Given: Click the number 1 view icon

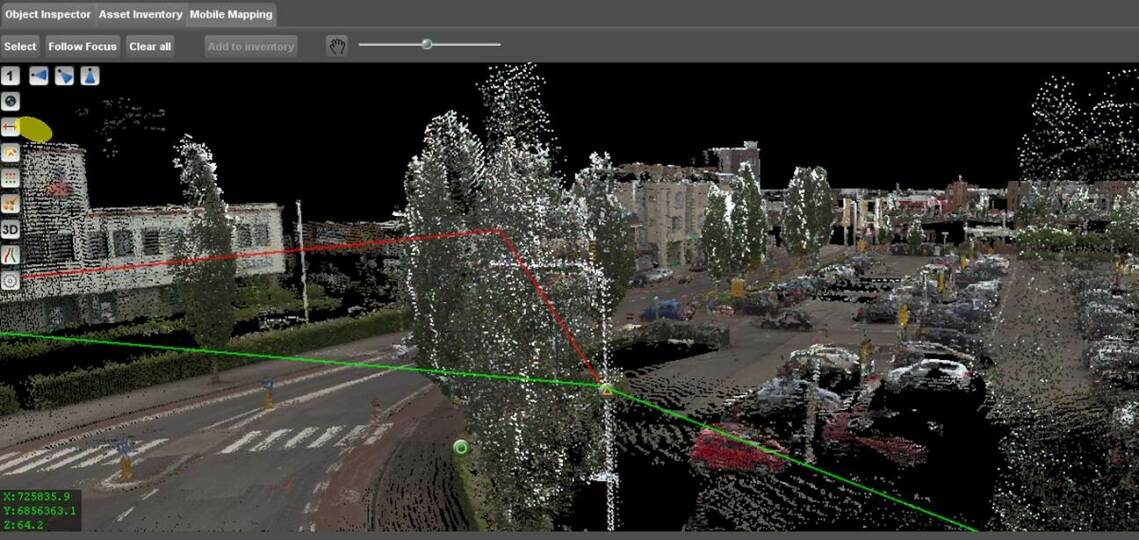Looking at the screenshot, I should [10, 76].
